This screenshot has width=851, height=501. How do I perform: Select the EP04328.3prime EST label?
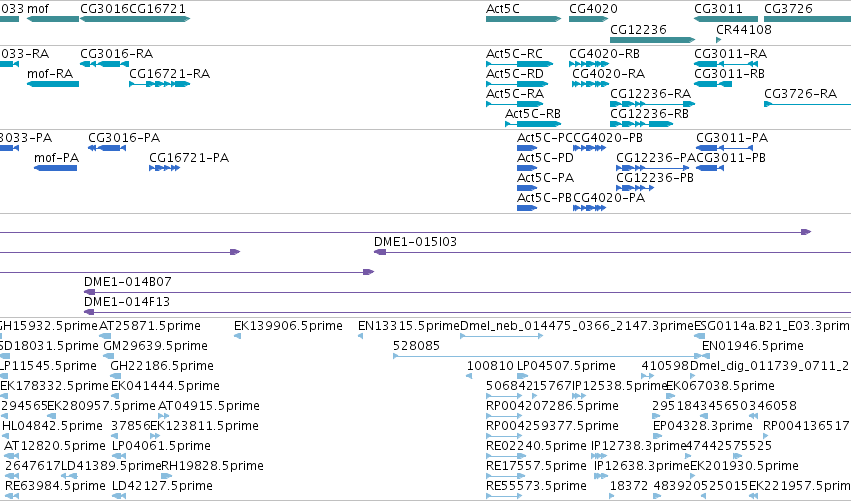coord(703,427)
